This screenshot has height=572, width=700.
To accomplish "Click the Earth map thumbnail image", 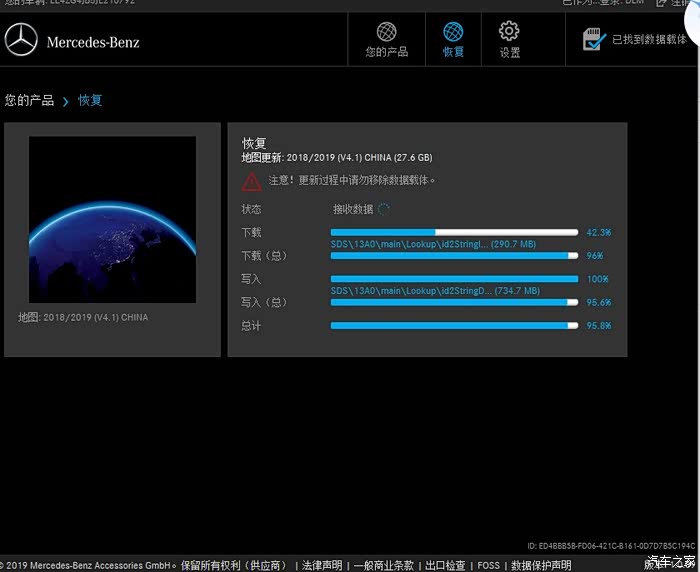I will coord(112,220).
